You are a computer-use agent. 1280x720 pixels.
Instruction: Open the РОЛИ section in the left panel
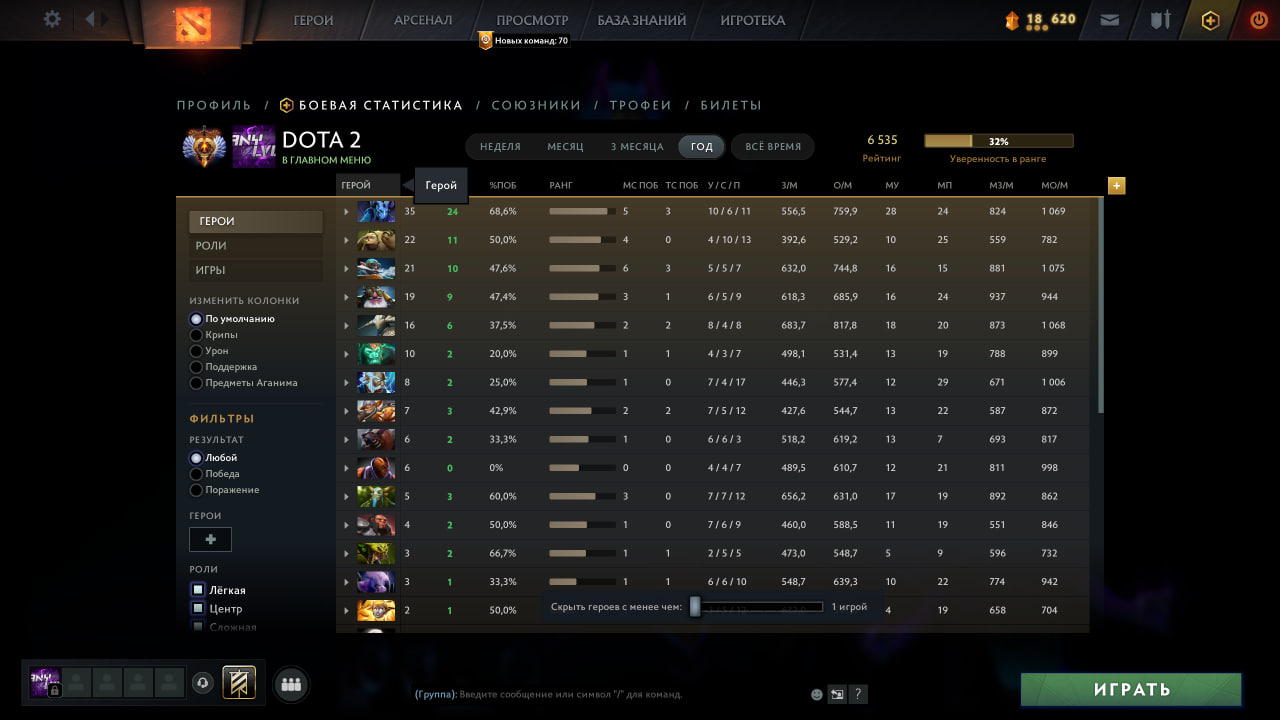click(256, 246)
